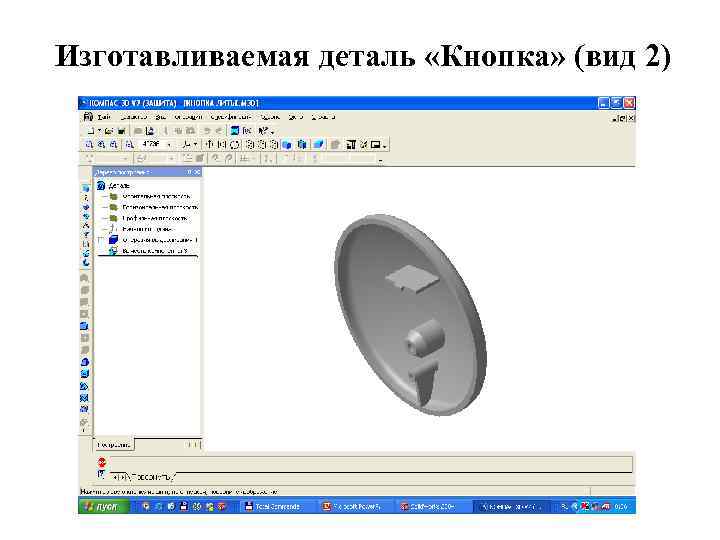Click the blue rebuild model icon
This screenshot has height=540, width=720.
pos(235,131)
